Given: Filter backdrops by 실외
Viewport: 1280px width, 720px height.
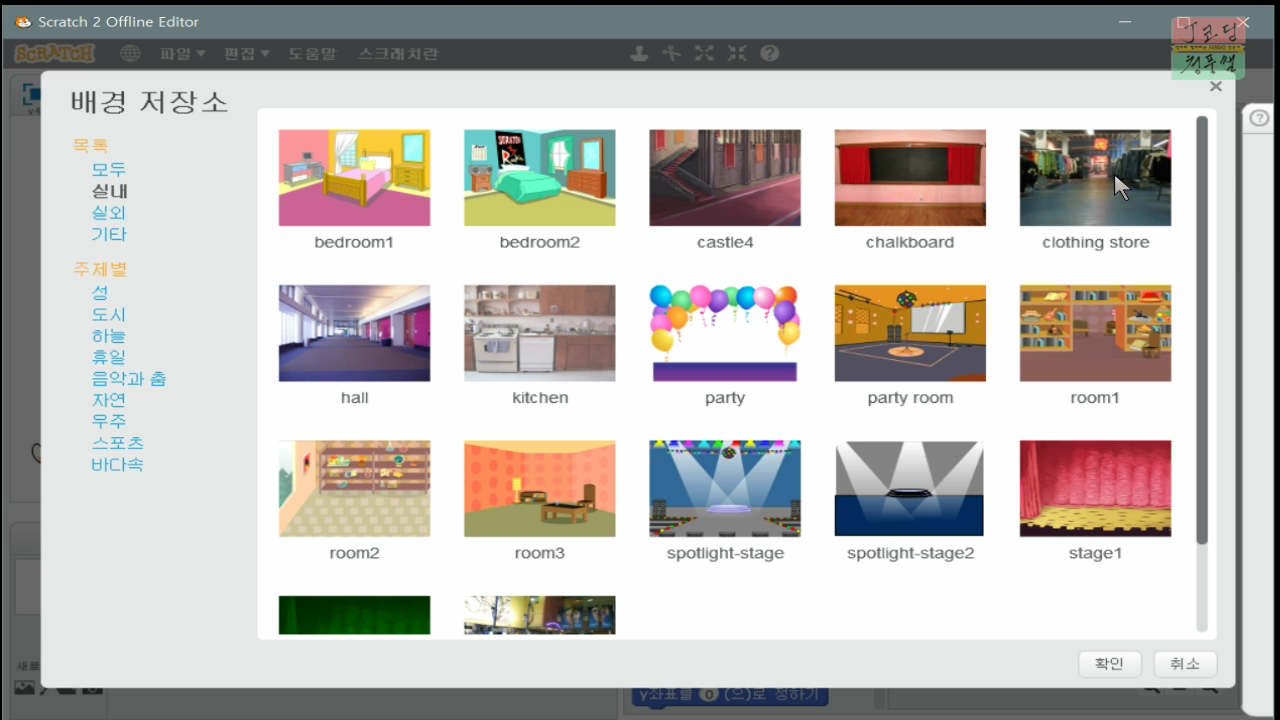Looking at the screenshot, I should (109, 213).
